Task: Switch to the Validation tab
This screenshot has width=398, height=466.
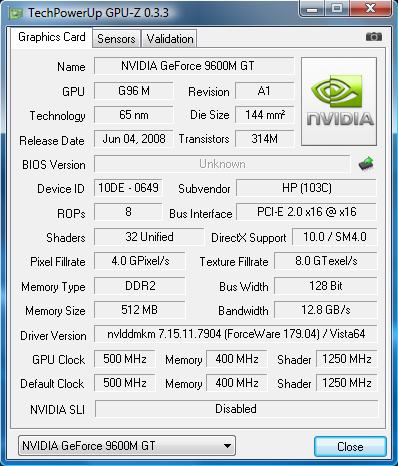Action: click(x=169, y=39)
